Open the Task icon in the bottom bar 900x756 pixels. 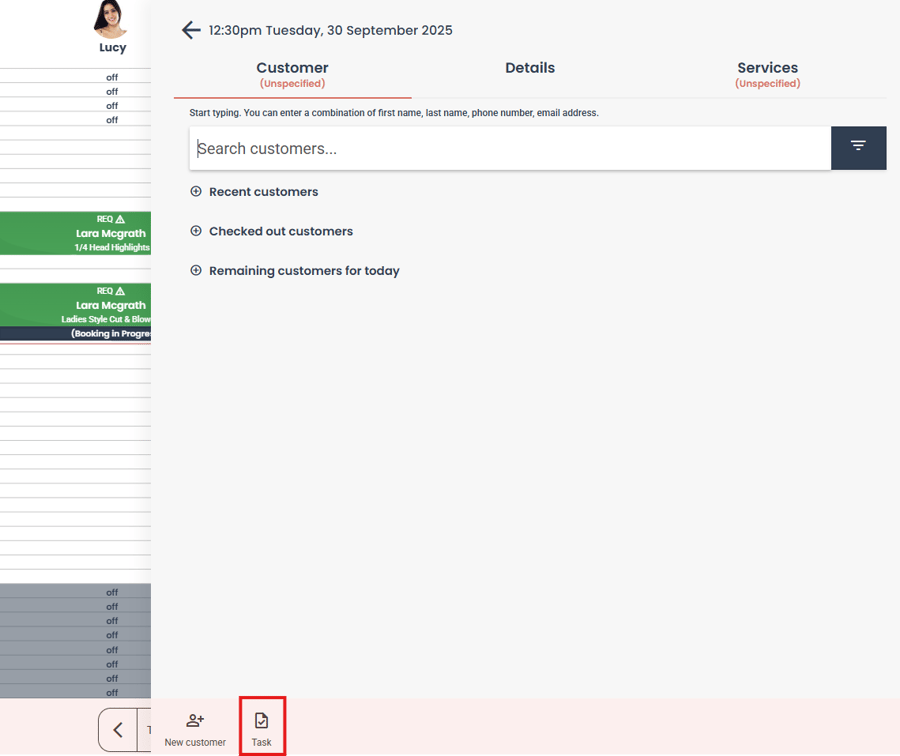coord(262,721)
